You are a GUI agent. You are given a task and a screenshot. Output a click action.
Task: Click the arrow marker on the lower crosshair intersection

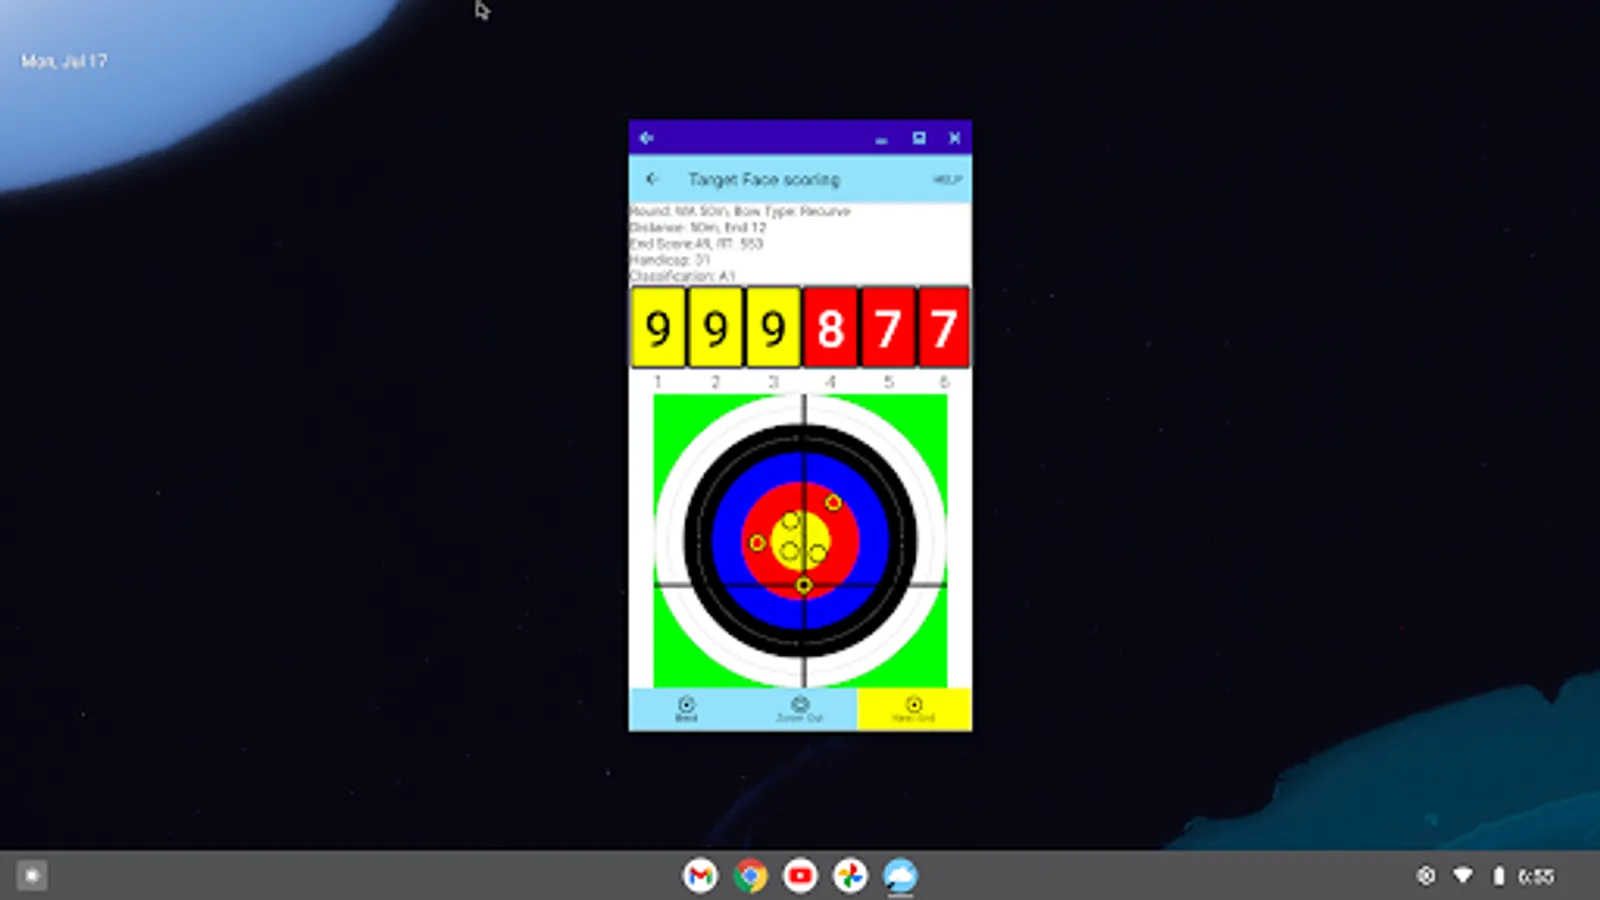click(804, 585)
